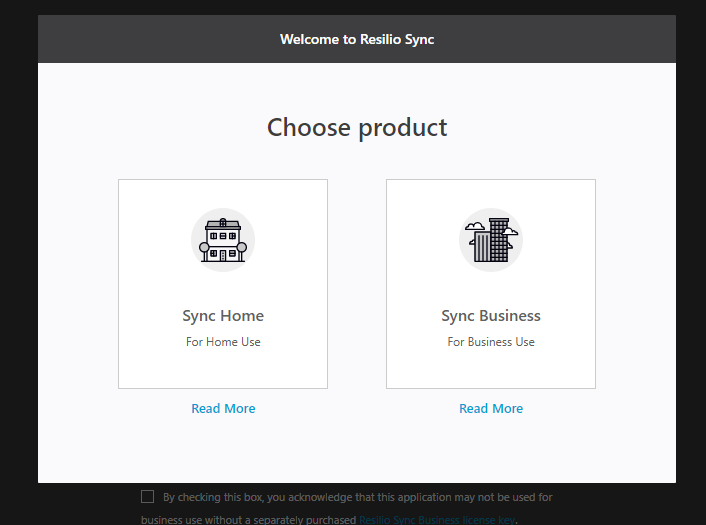Tick the business use acknowledgment checkbox
Screen dimensions: 706x525
point(147,497)
